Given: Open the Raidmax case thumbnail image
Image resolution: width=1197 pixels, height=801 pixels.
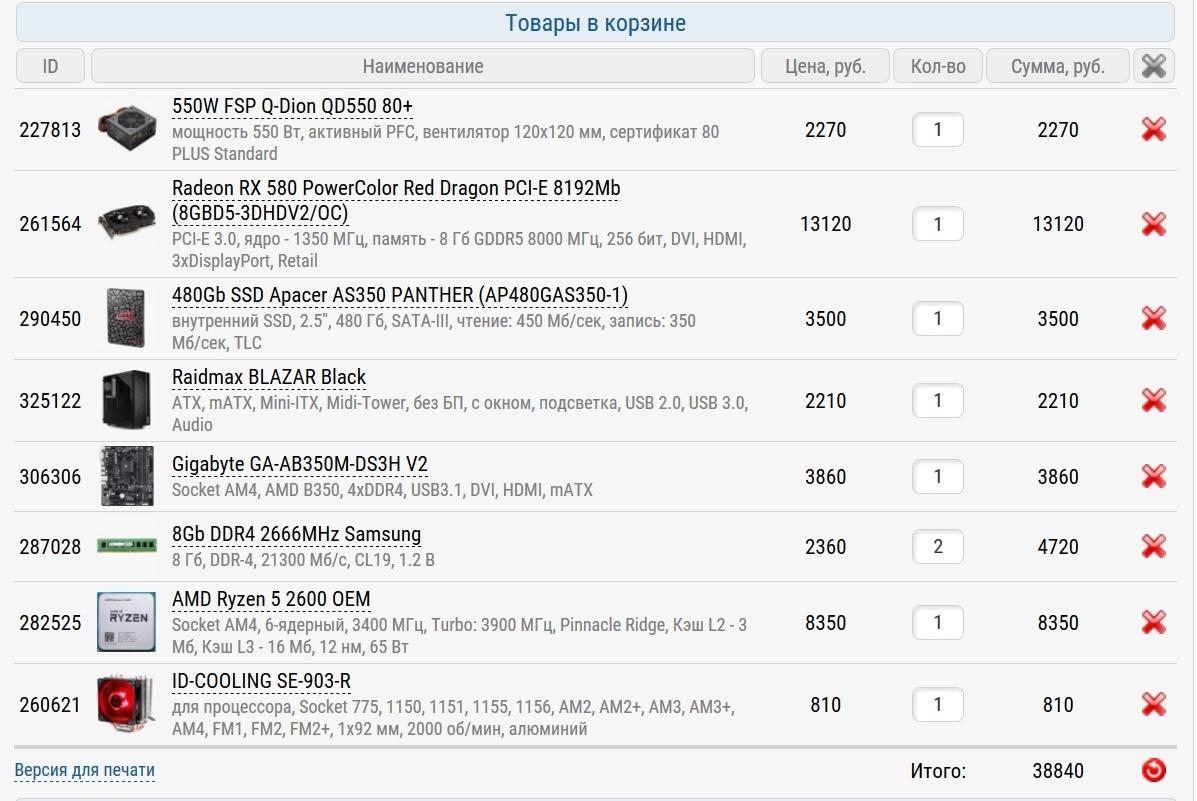Looking at the screenshot, I should [x=126, y=399].
